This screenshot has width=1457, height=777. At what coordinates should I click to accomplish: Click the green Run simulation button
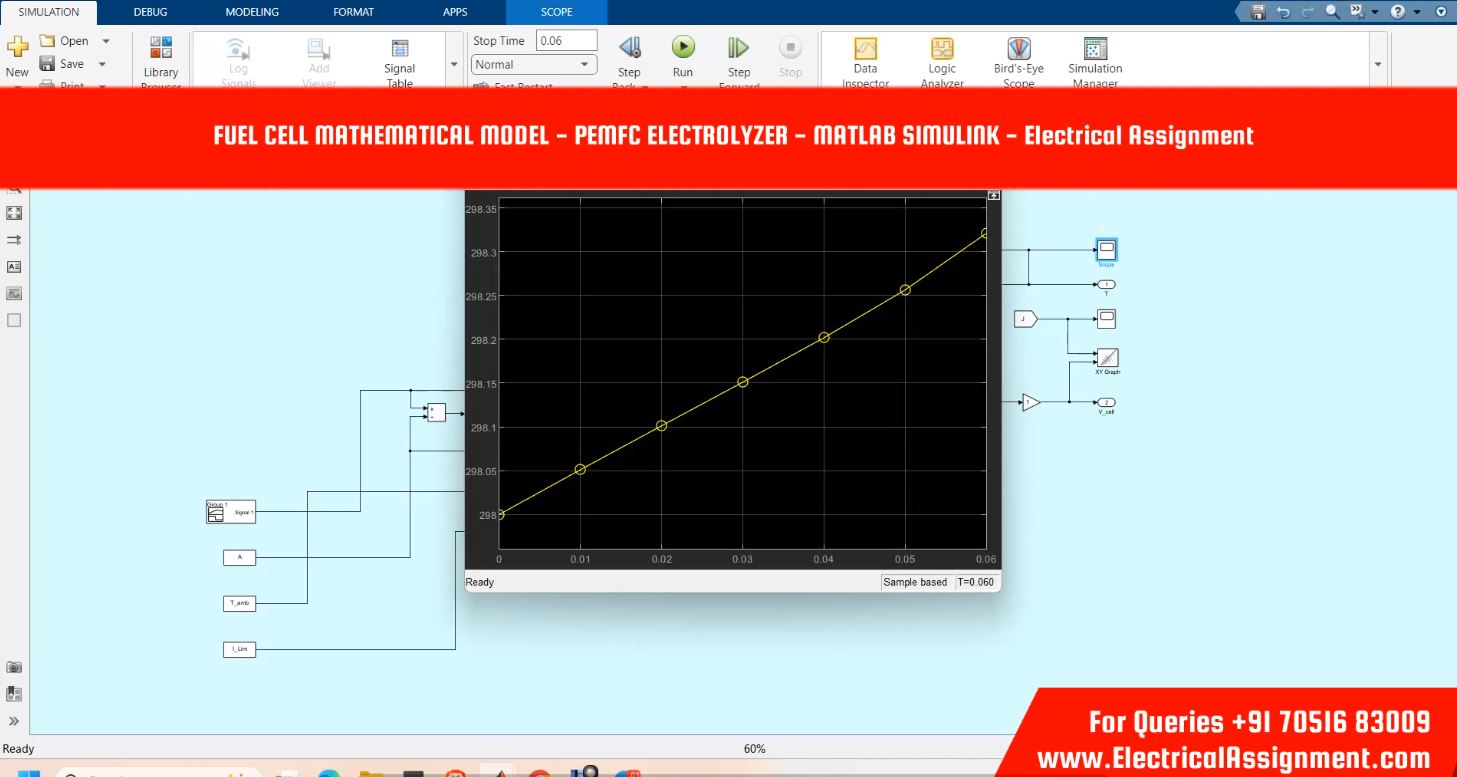point(682,48)
